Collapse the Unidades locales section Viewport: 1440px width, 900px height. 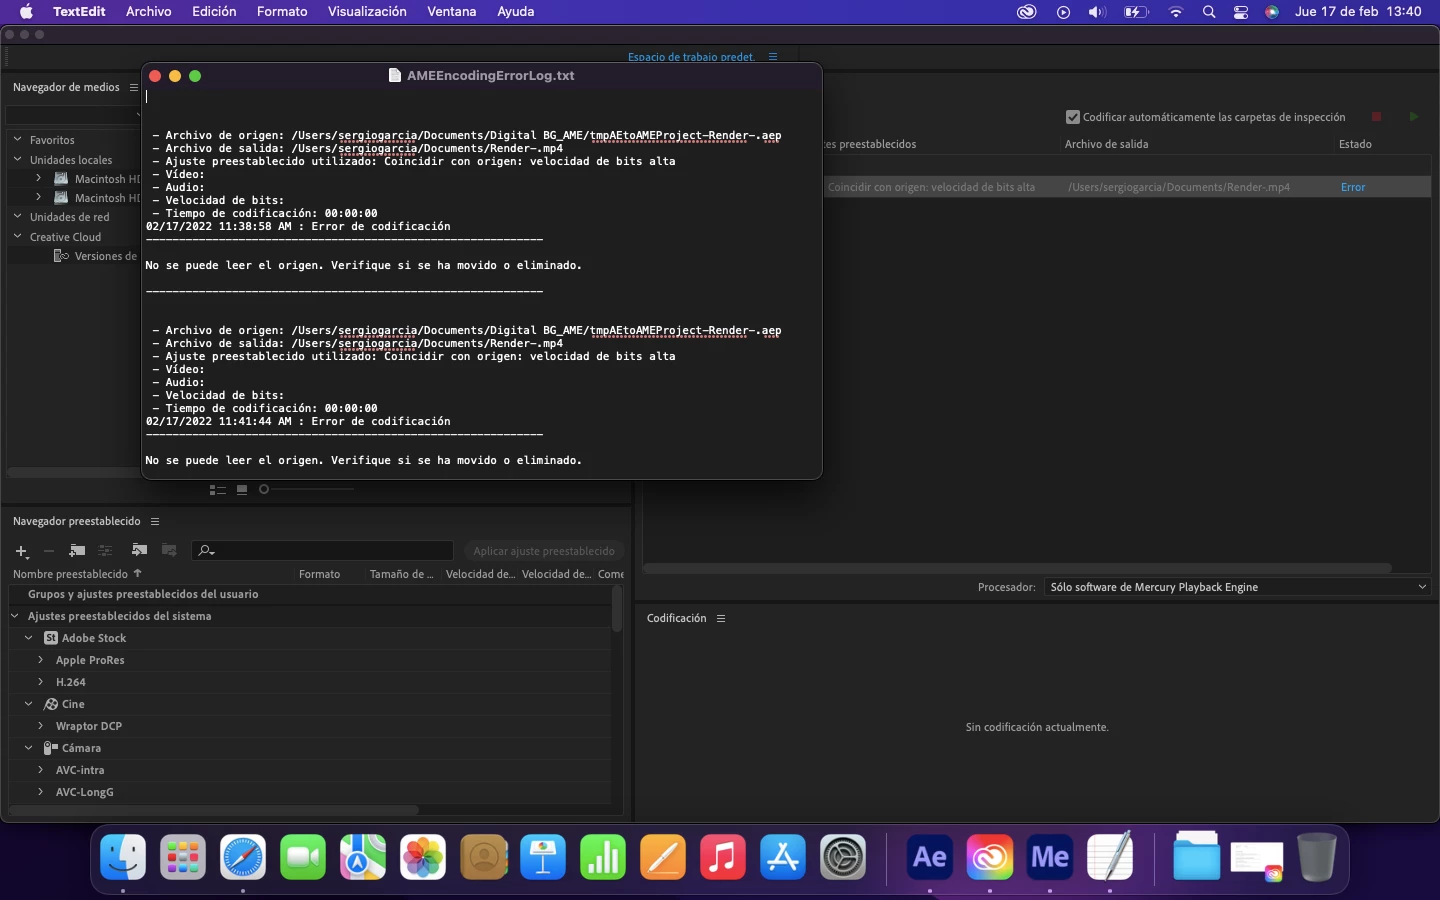coord(17,159)
